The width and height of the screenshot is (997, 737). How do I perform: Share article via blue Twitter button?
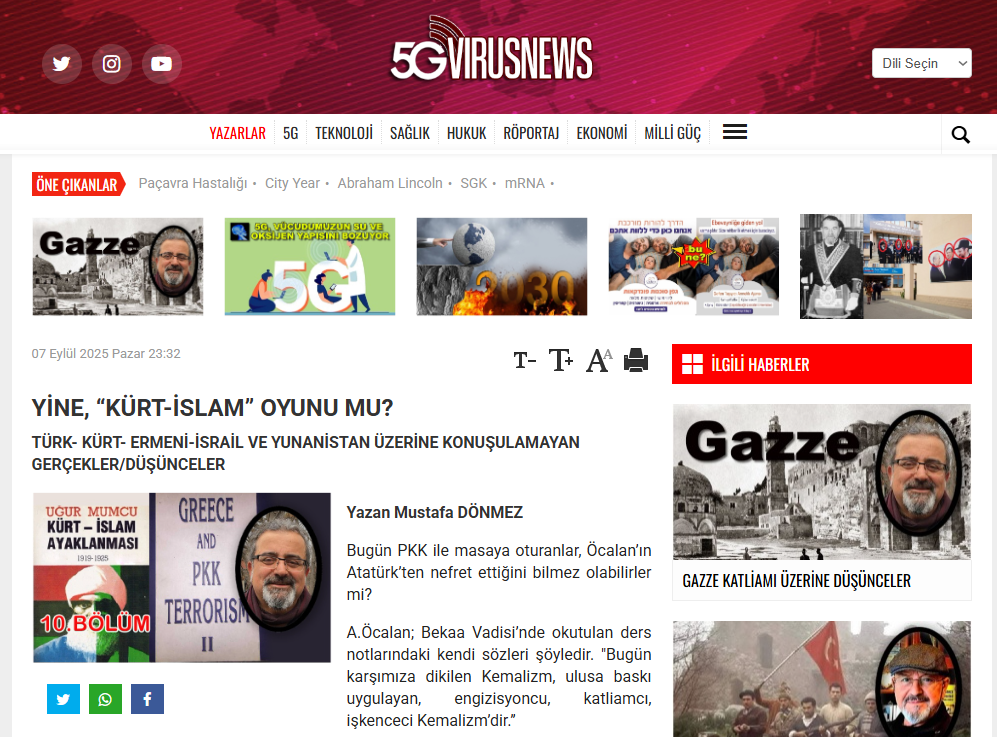(x=63, y=699)
